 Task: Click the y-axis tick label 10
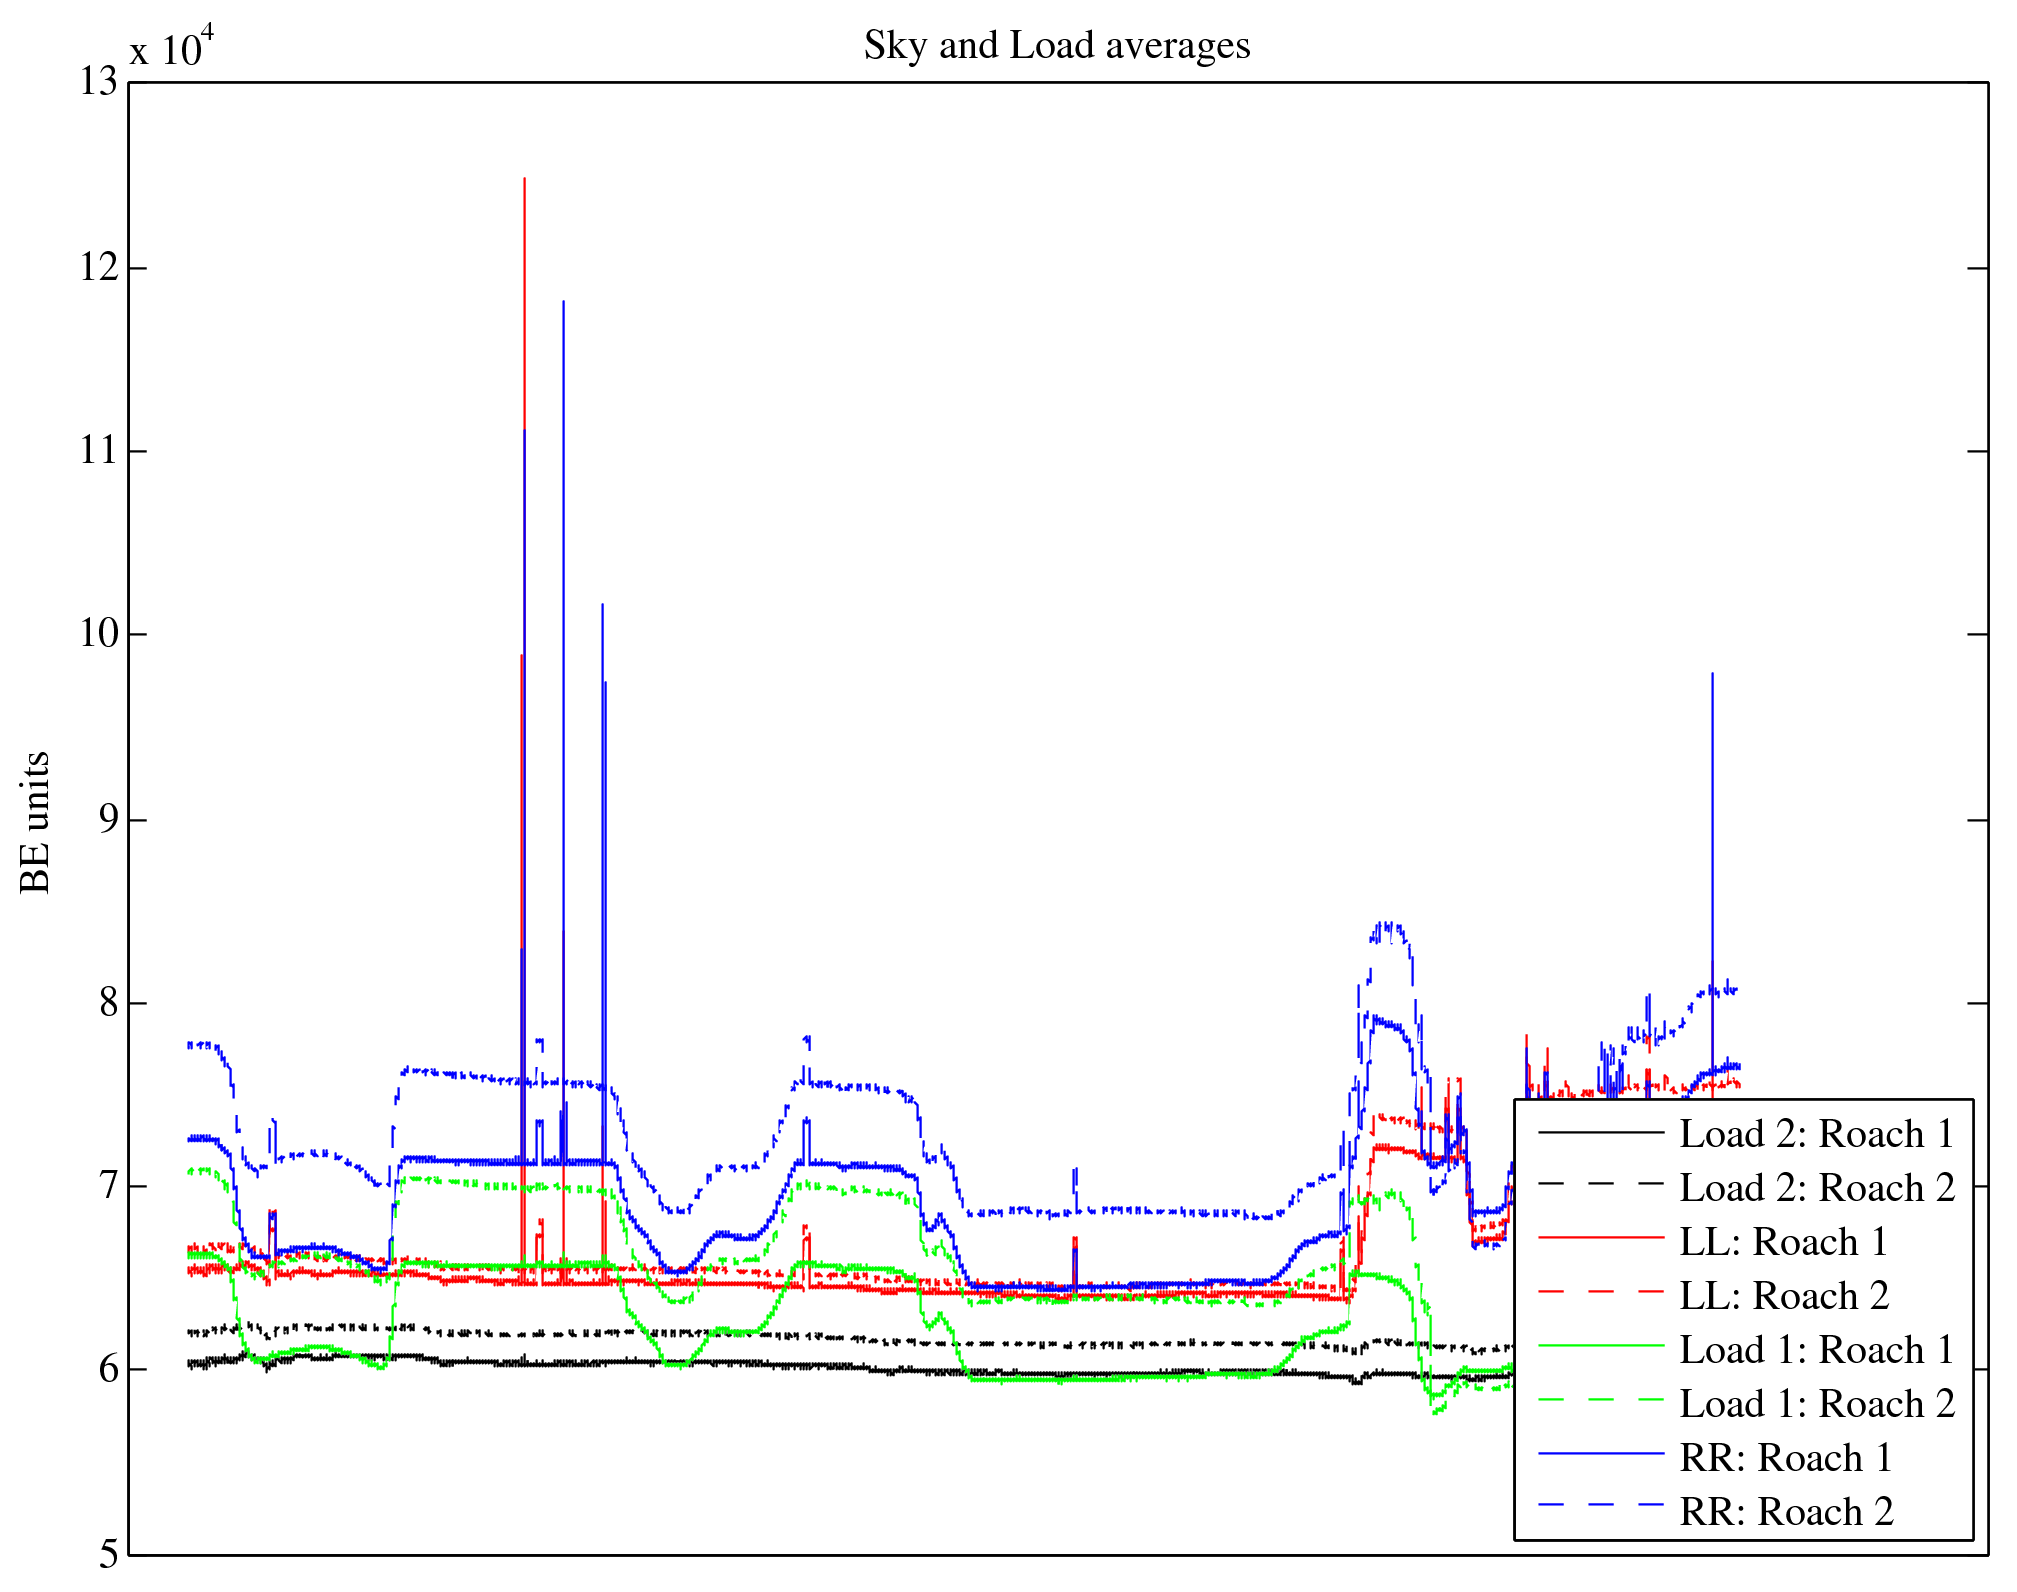point(98,634)
